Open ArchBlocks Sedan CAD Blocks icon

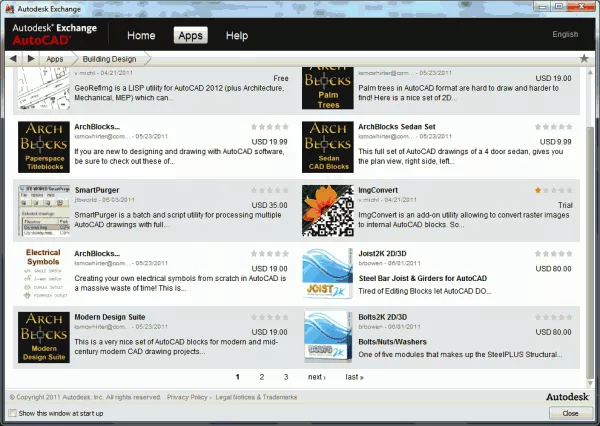pyautogui.click(x=328, y=147)
